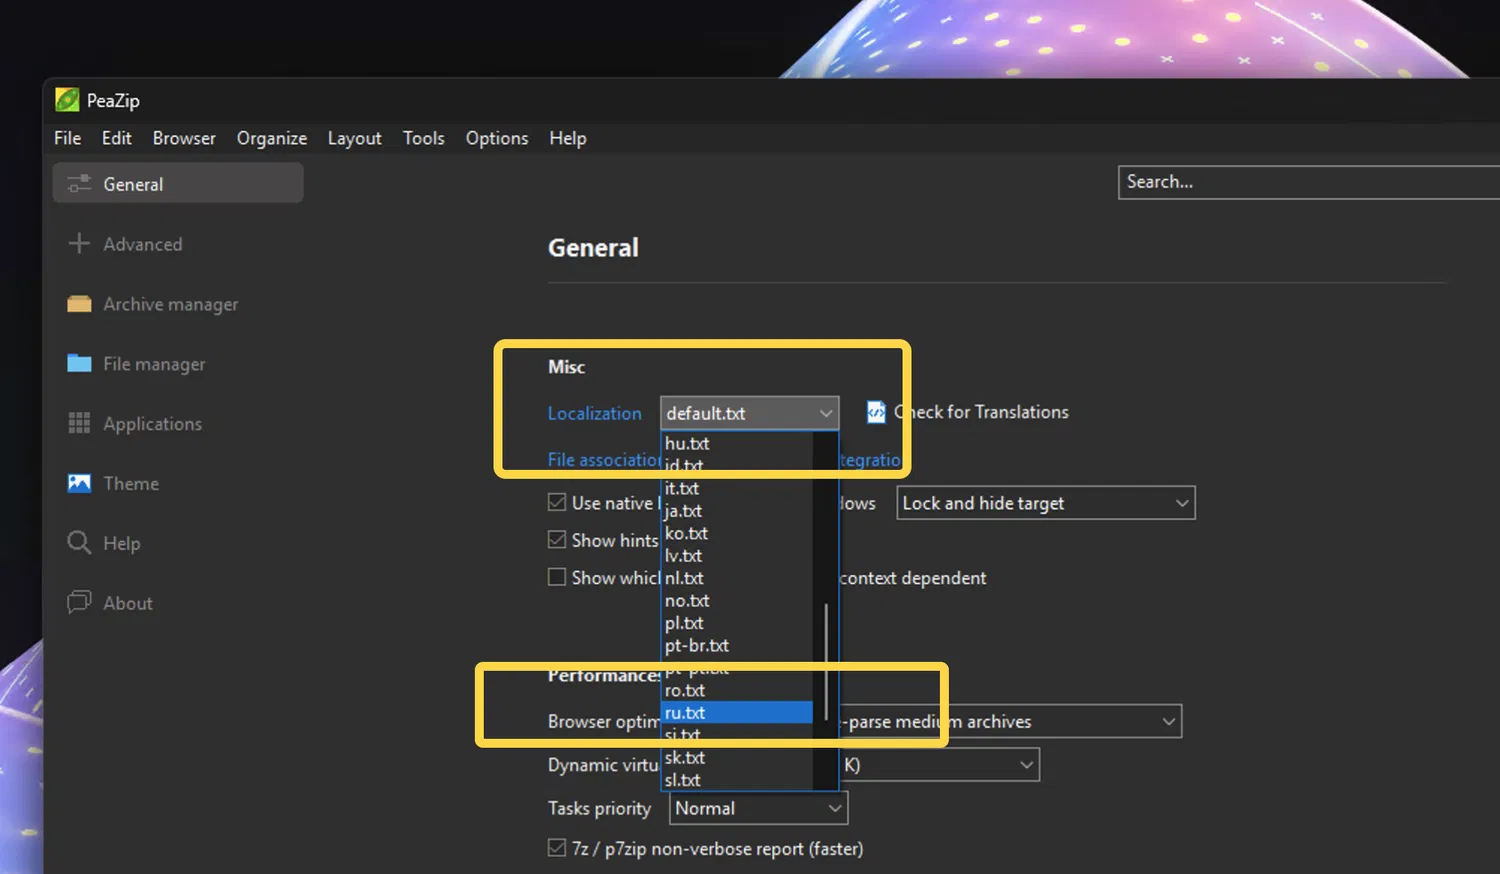1500x874 pixels.
Task: Select ja.txt from the language list
Action: click(737, 511)
